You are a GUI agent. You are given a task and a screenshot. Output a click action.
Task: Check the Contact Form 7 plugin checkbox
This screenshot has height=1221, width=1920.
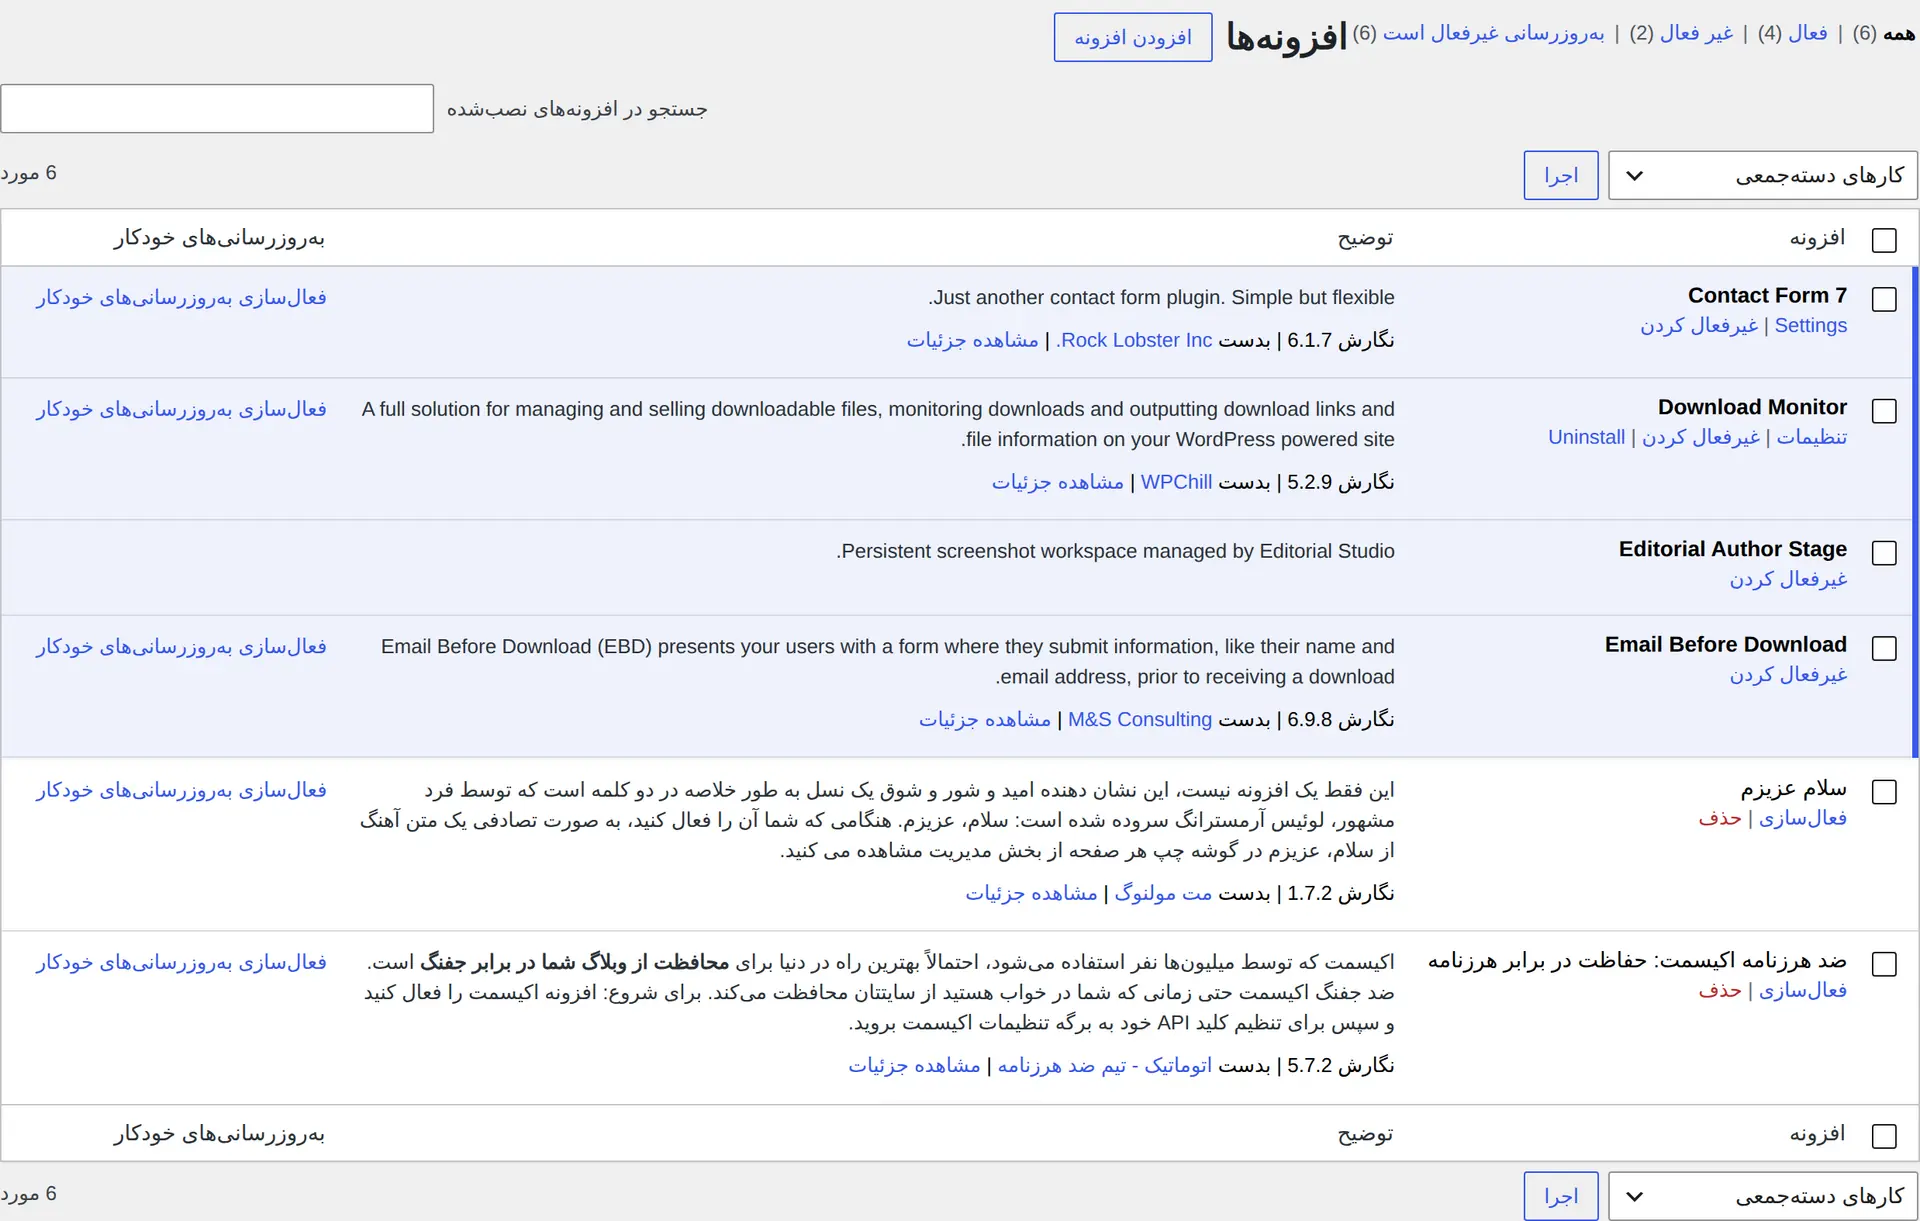click(1884, 299)
